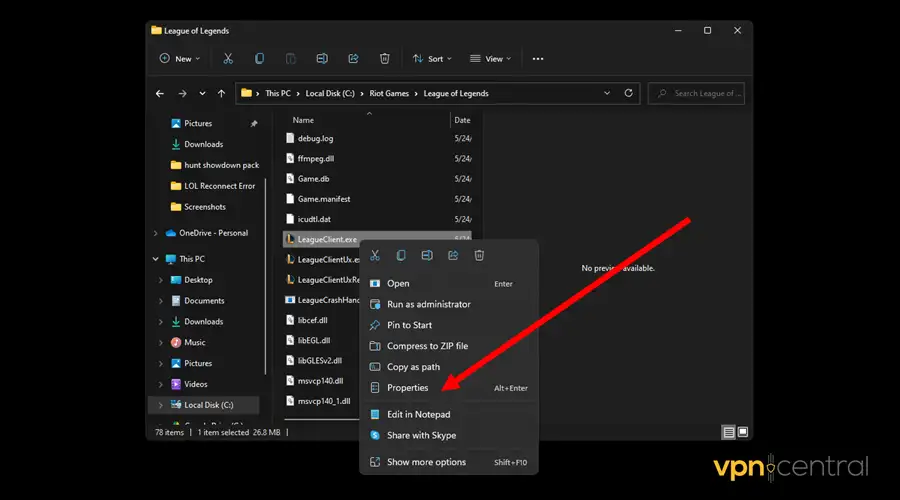The width and height of the screenshot is (900, 500).
Task: Click Delete icon in the context menu
Action: [479, 255]
